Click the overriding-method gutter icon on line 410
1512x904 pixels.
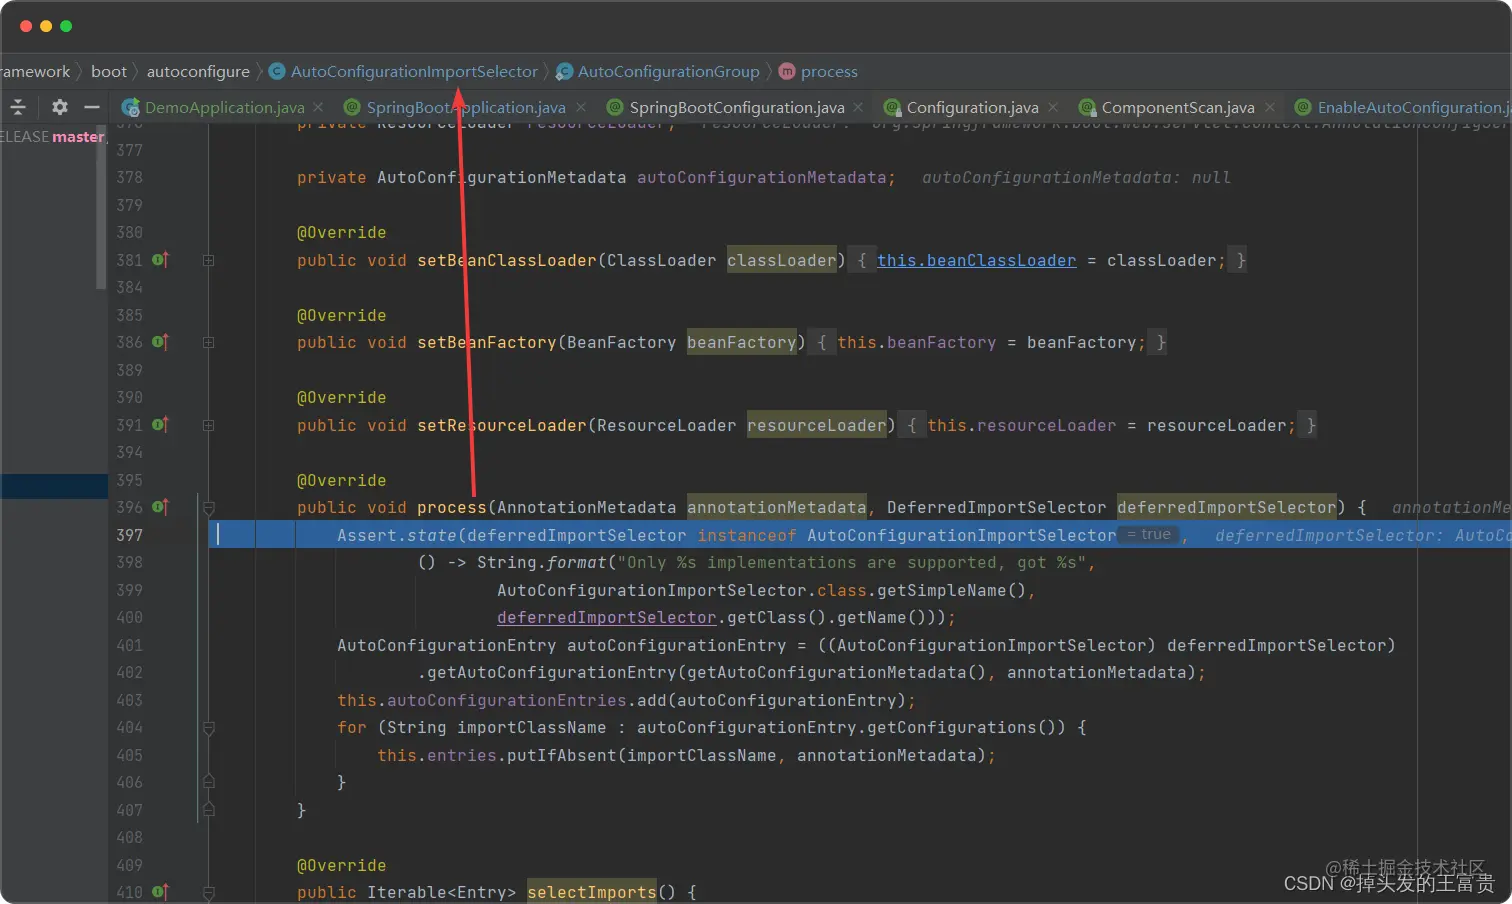point(160,892)
